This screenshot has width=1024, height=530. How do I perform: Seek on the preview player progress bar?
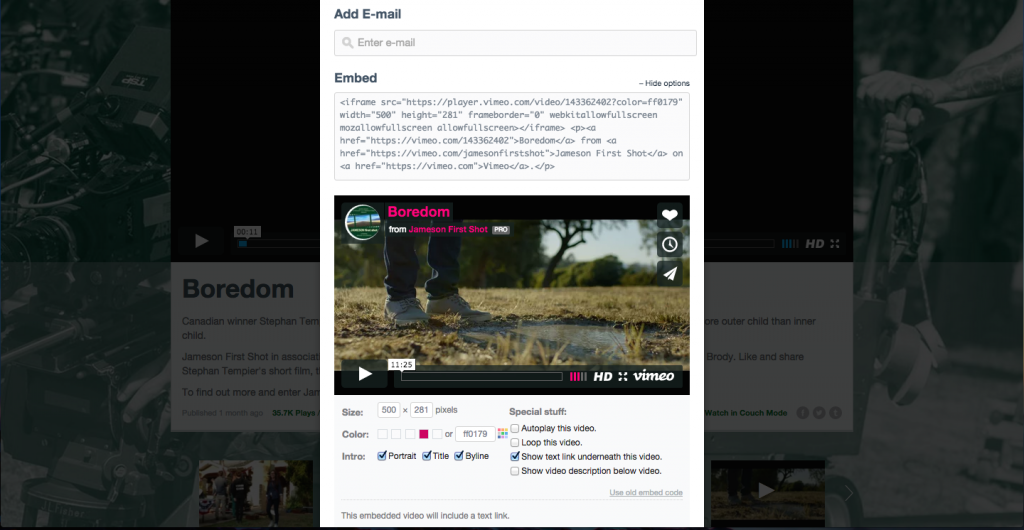pos(482,377)
